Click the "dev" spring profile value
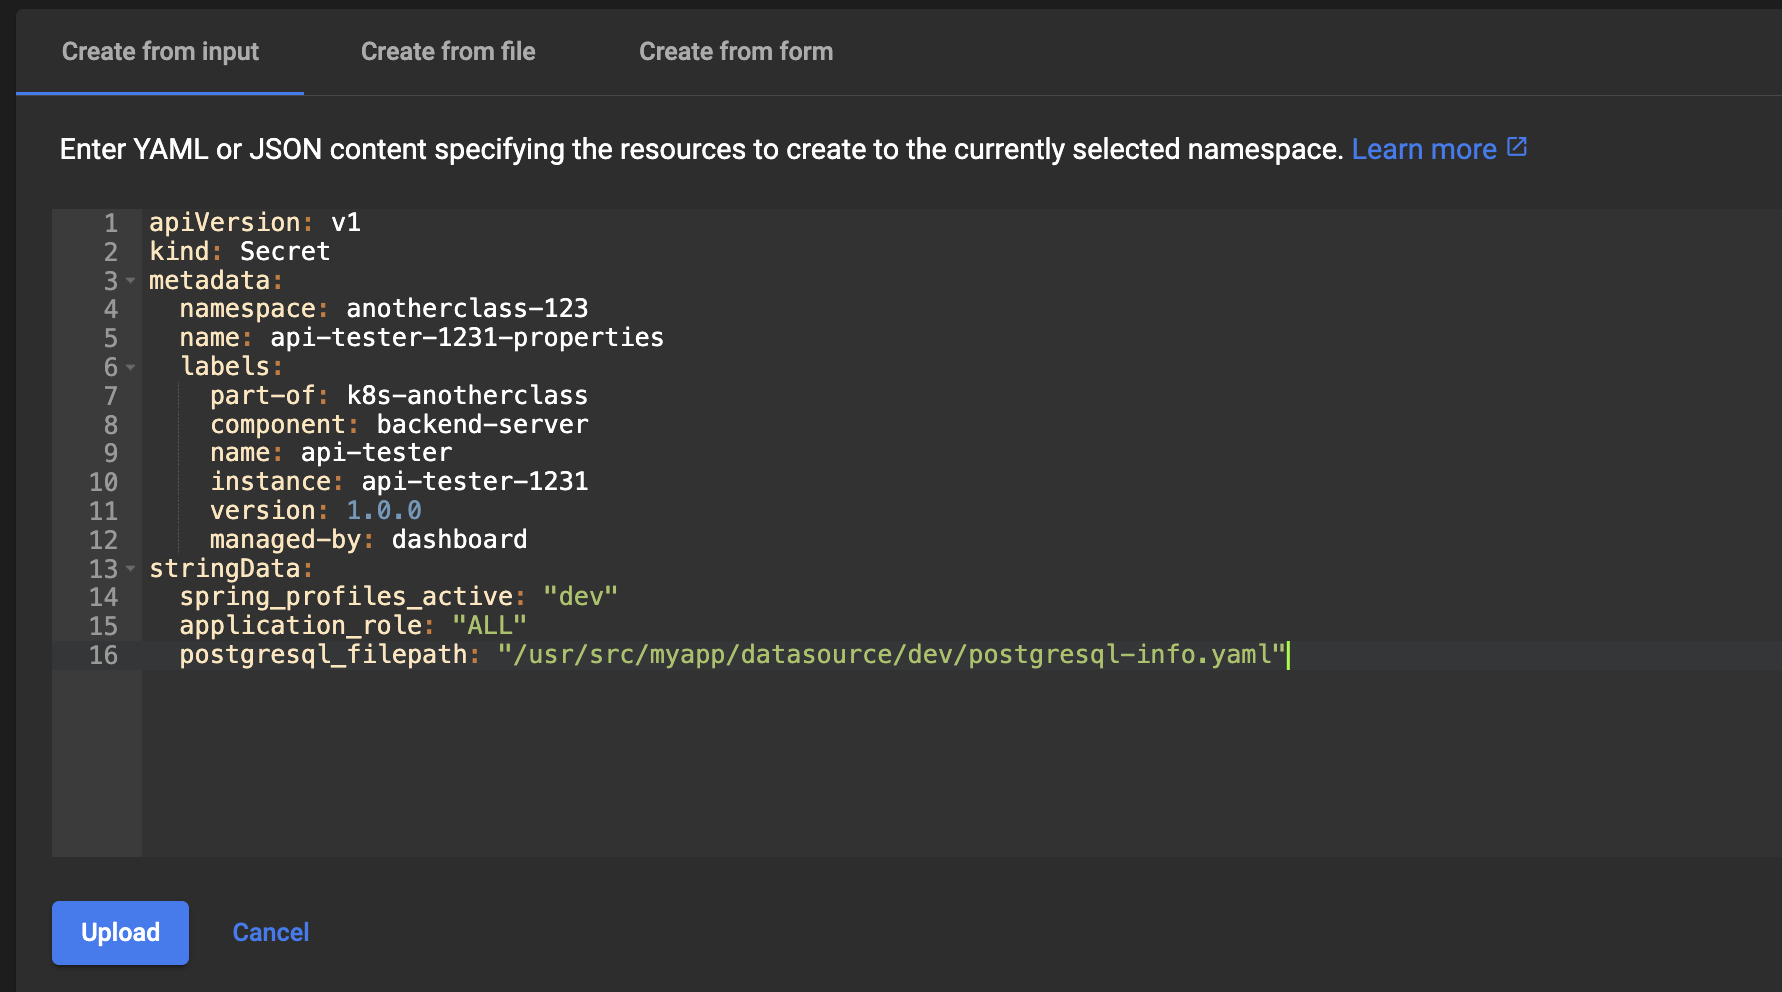 pos(580,597)
